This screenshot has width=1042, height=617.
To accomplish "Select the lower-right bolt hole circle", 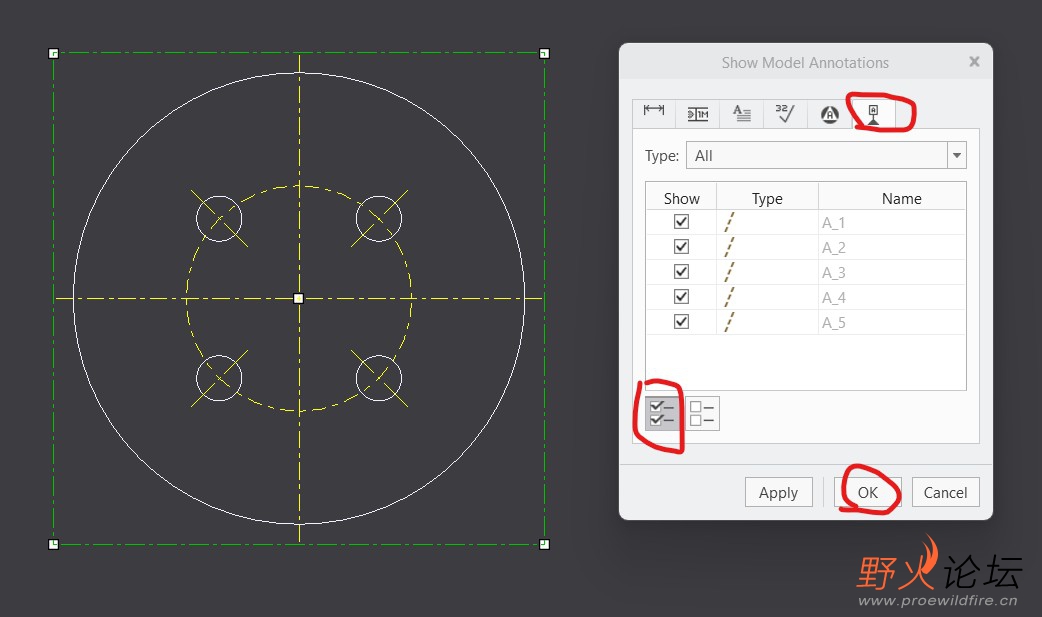I will click(x=379, y=378).
